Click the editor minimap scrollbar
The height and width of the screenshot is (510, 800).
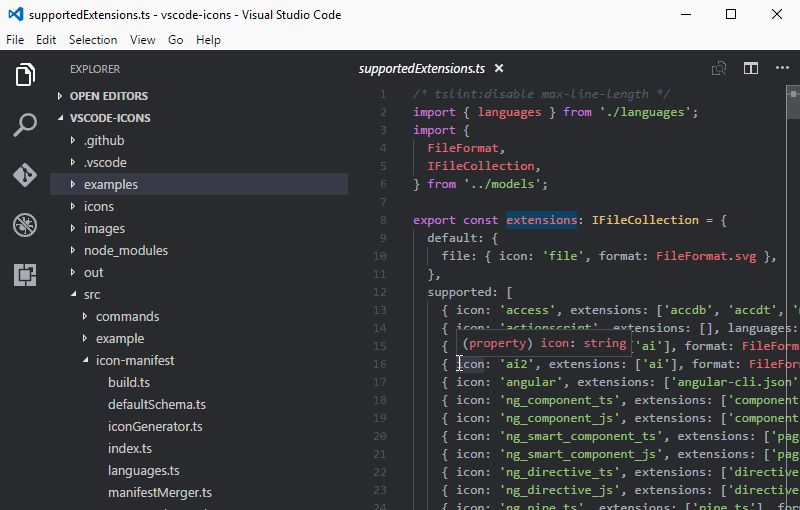point(793,102)
